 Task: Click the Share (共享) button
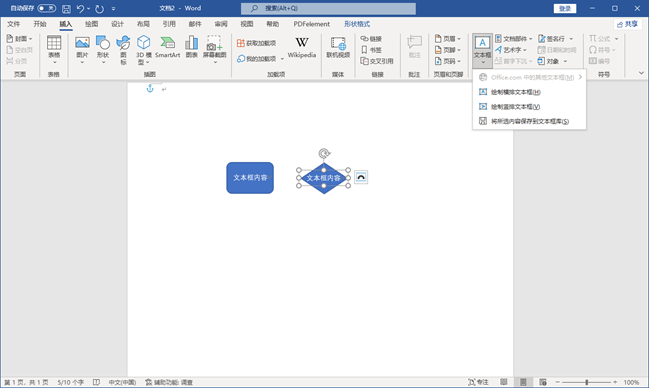[627, 24]
